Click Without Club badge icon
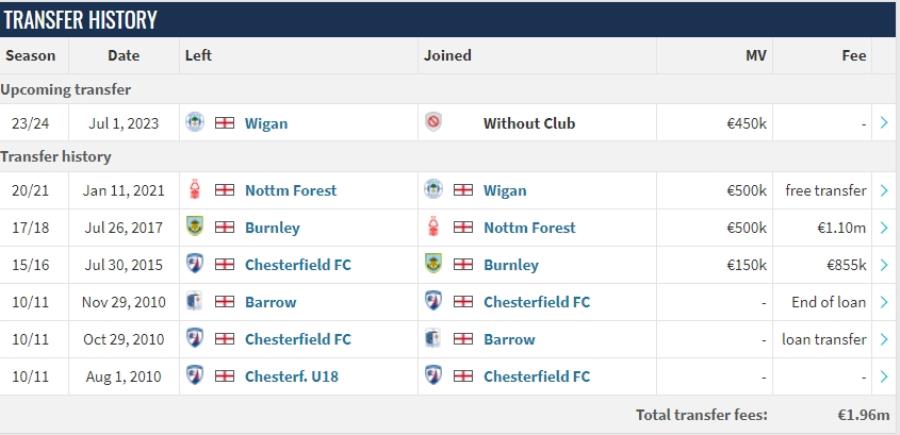This screenshot has width=900, height=435. pos(433,122)
